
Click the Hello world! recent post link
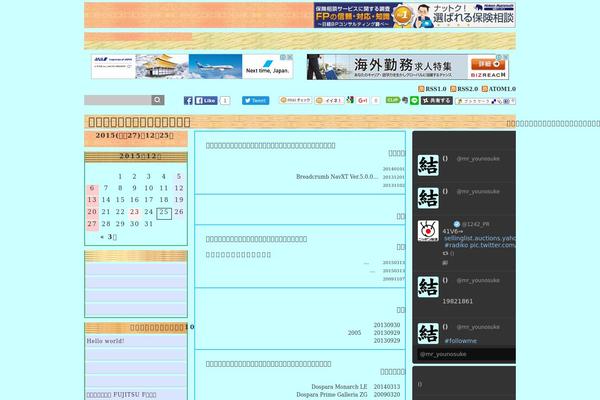click(x=105, y=341)
